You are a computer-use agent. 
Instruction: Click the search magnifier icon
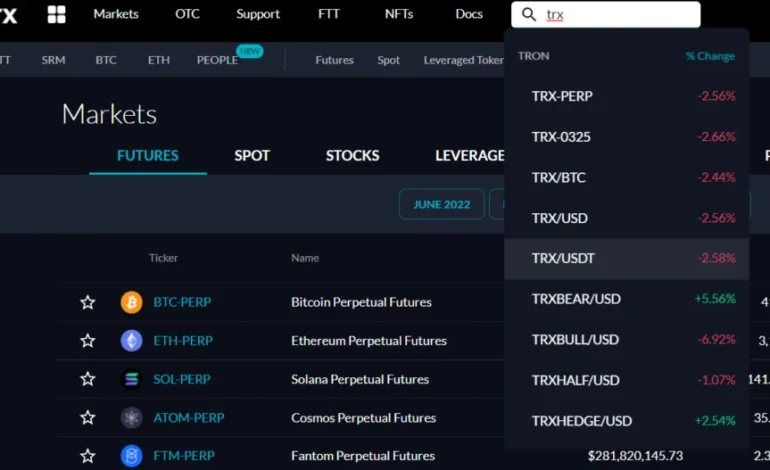[528, 14]
